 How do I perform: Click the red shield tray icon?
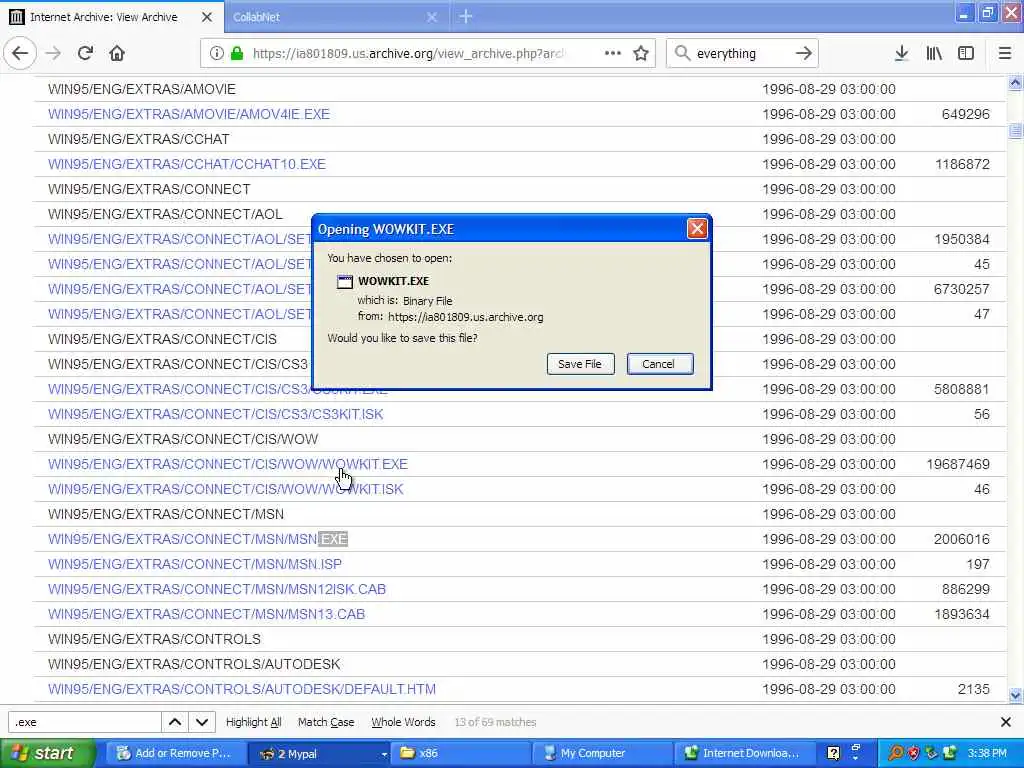(x=914, y=753)
